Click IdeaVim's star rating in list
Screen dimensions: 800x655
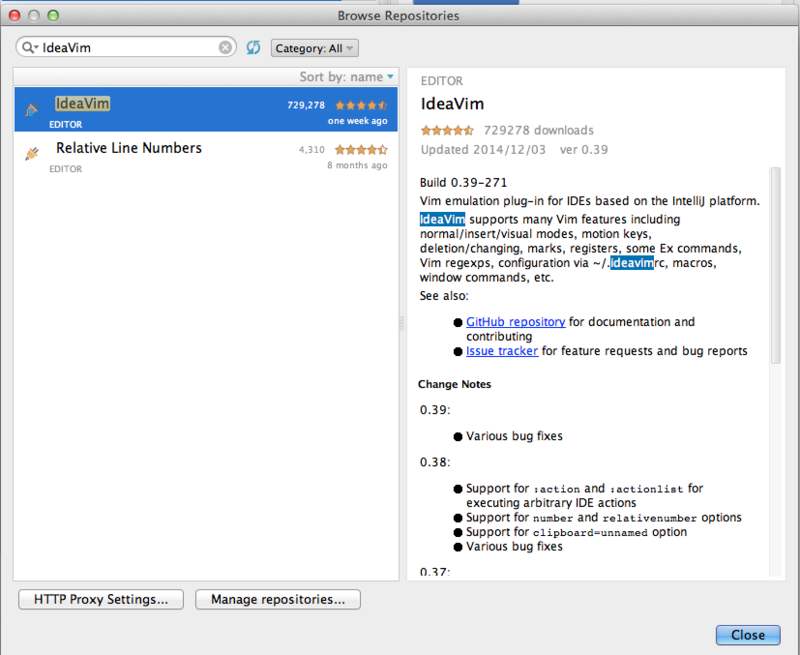(x=361, y=105)
